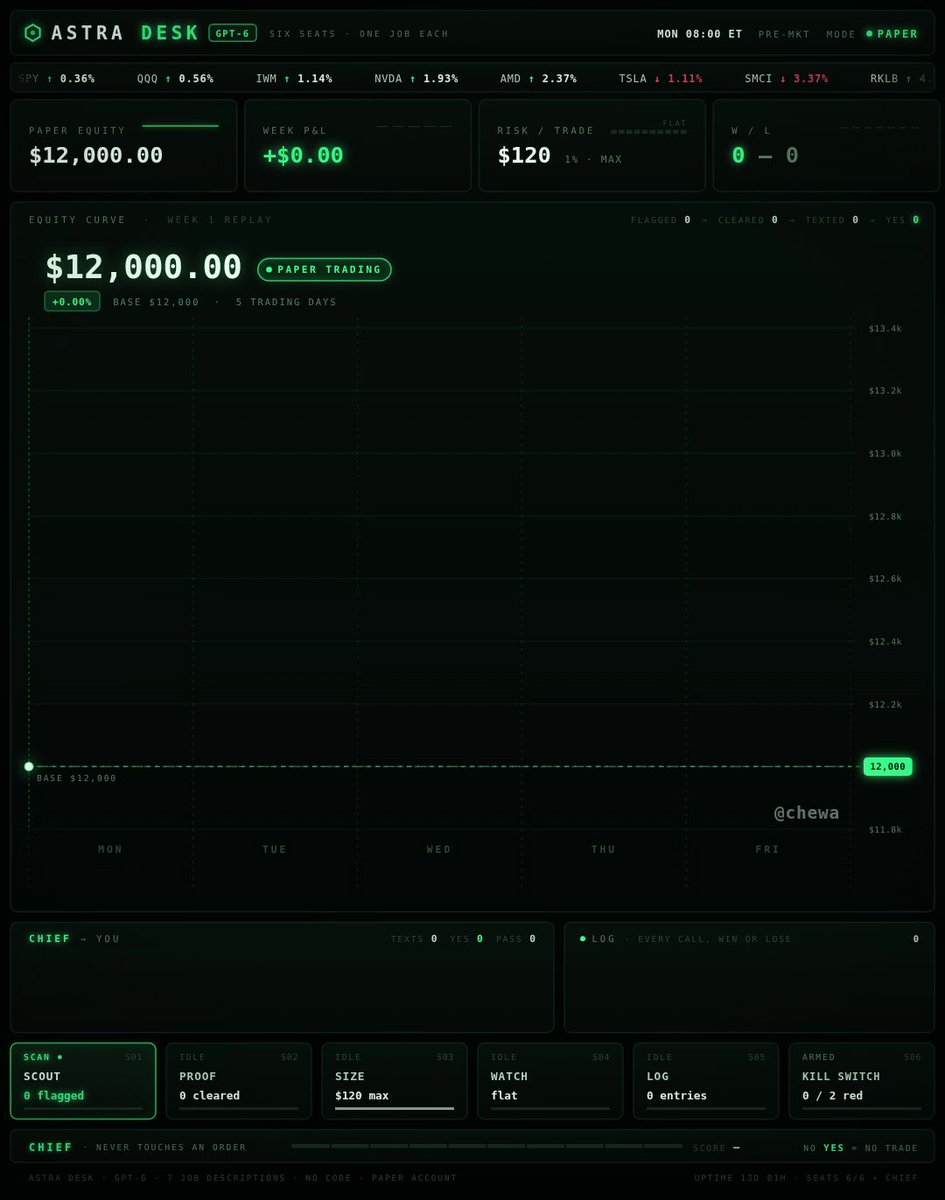Click the $13.4k axis label
This screenshot has width=945, height=1200.
tap(886, 328)
